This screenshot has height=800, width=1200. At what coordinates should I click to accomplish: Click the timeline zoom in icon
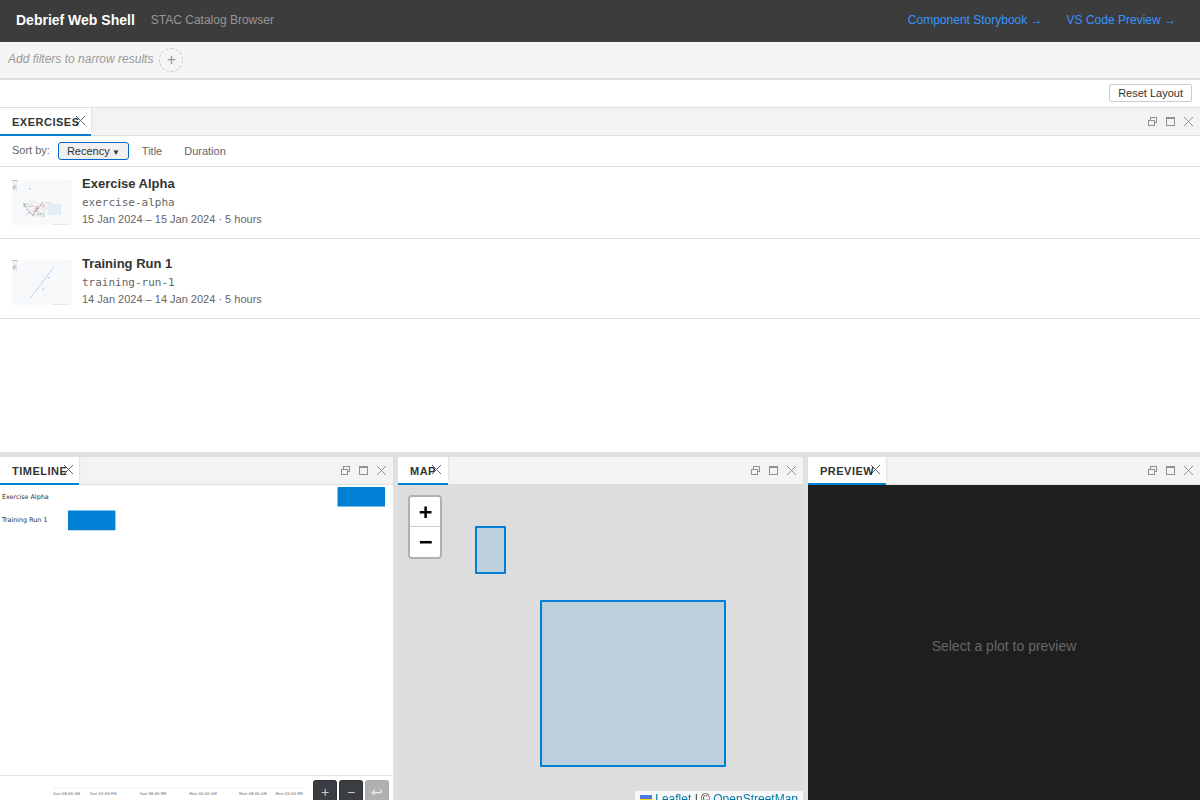click(x=324, y=790)
